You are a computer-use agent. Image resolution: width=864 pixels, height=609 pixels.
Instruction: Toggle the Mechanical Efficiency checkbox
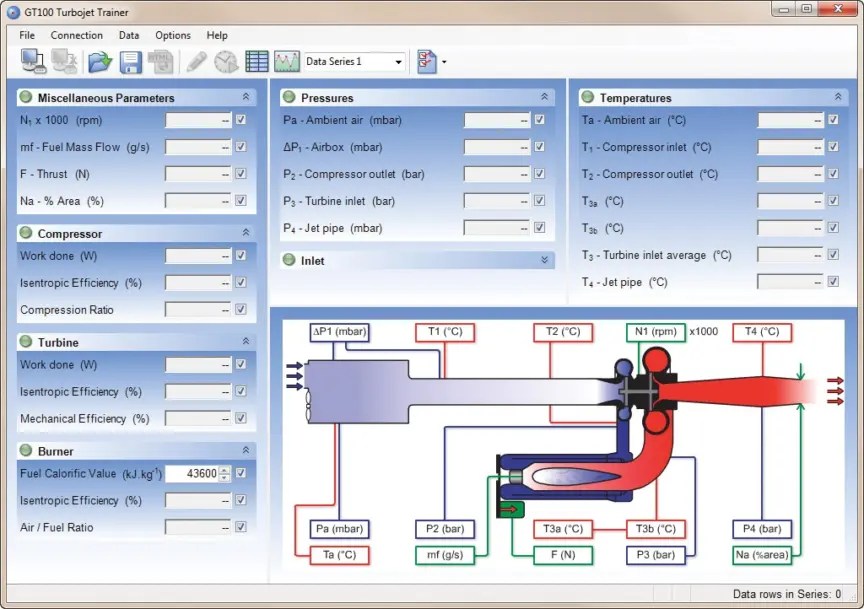coord(241,418)
